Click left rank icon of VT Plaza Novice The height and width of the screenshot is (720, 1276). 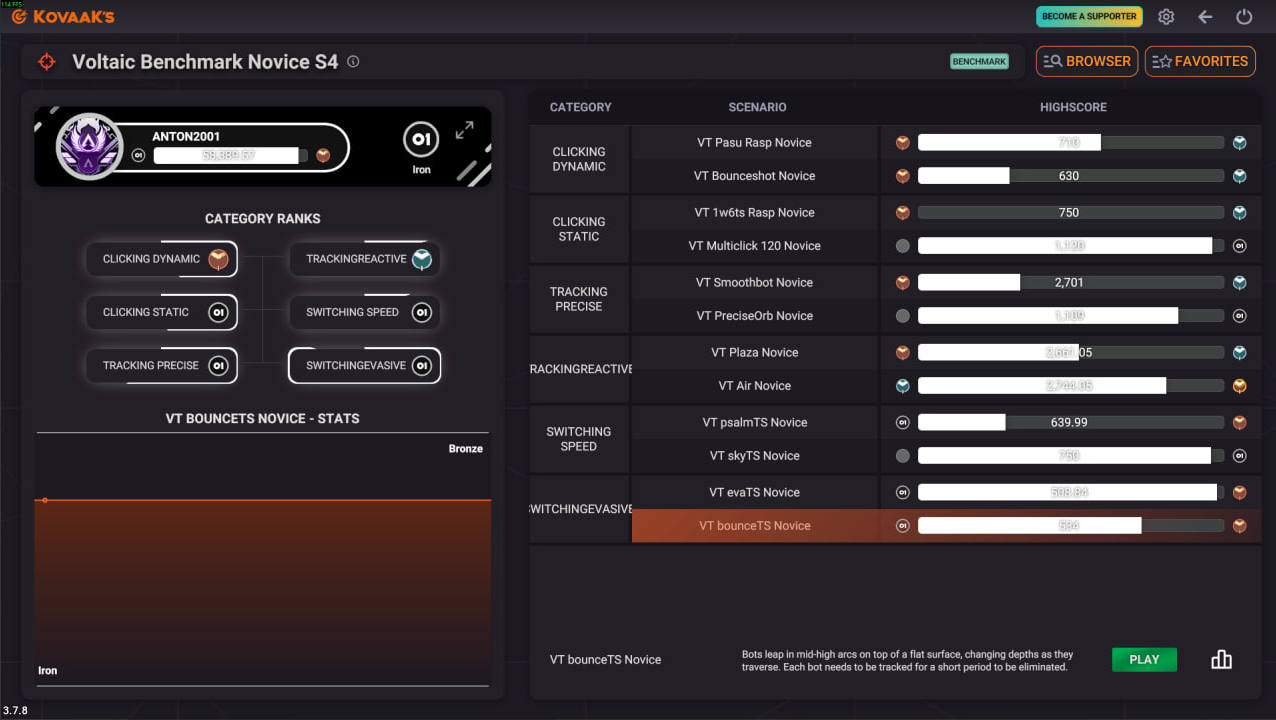click(903, 353)
